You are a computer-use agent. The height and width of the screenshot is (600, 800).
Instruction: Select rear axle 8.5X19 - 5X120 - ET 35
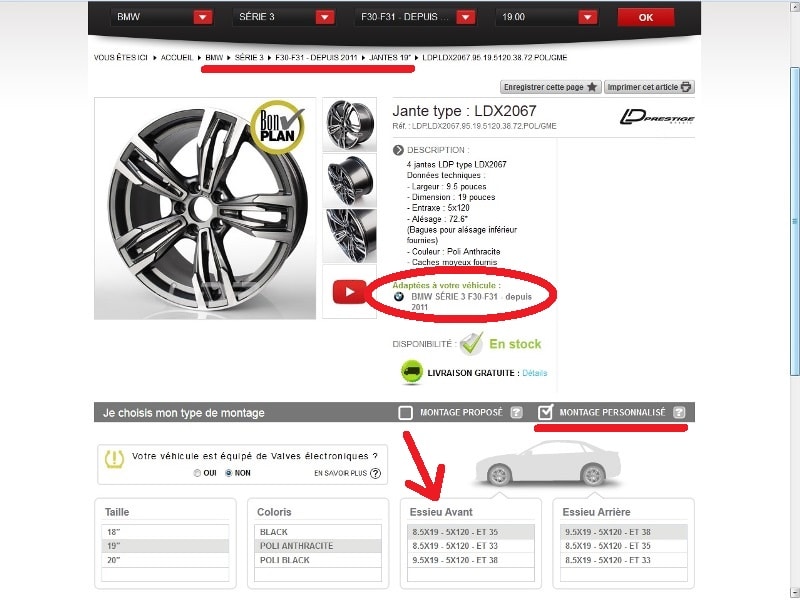point(623,546)
